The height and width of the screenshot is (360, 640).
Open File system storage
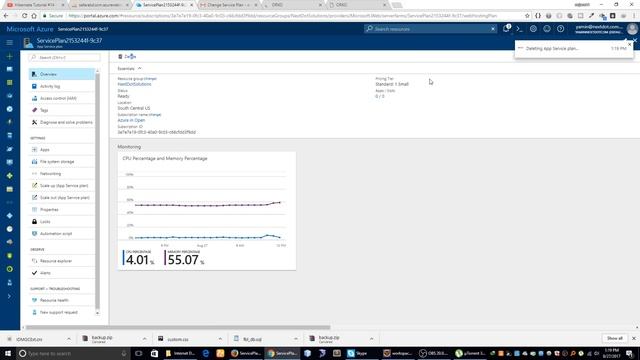(x=62, y=162)
